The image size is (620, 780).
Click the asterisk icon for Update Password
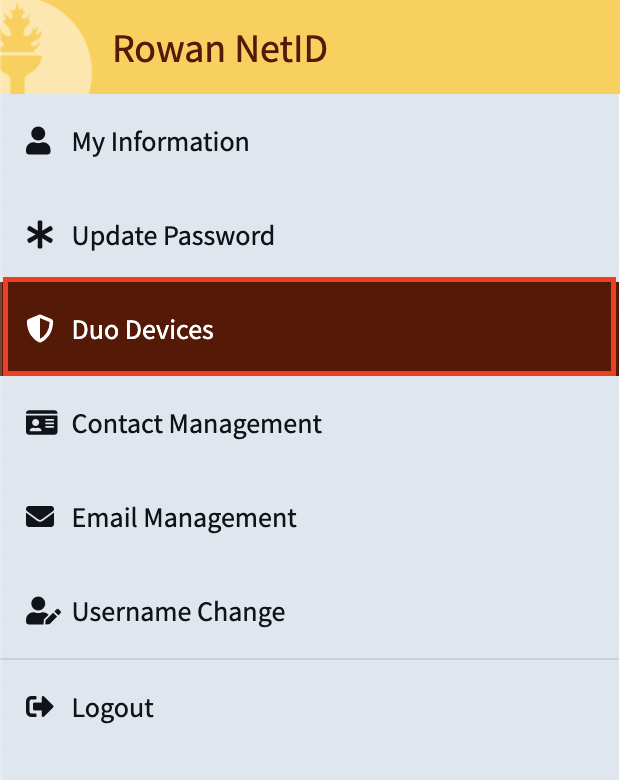tap(38, 236)
